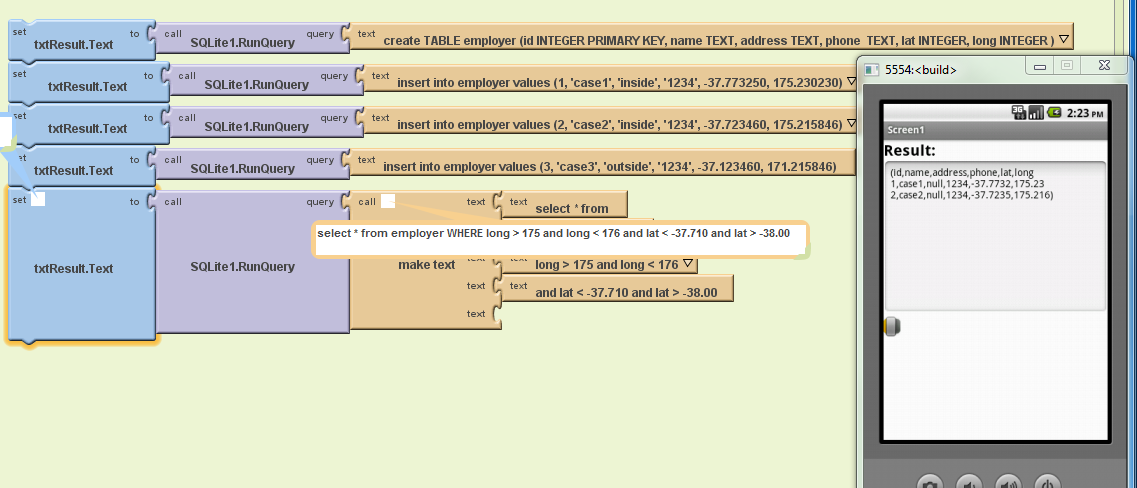Click the 5554:<build> emulator window title
The image size is (1137, 488).
tap(921, 70)
